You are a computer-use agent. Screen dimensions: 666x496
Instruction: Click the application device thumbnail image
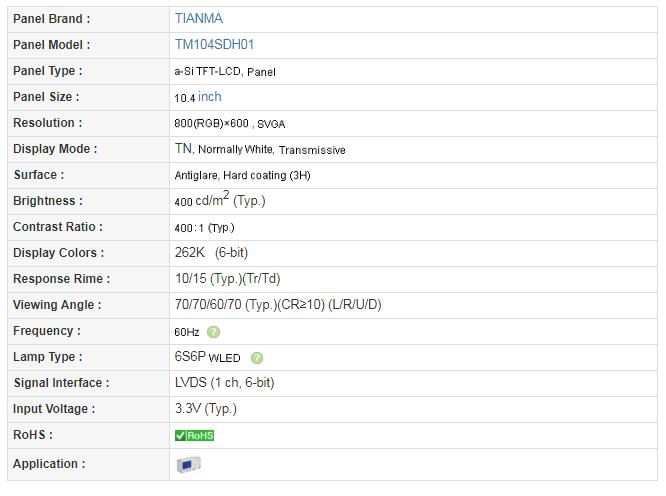(189, 465)
